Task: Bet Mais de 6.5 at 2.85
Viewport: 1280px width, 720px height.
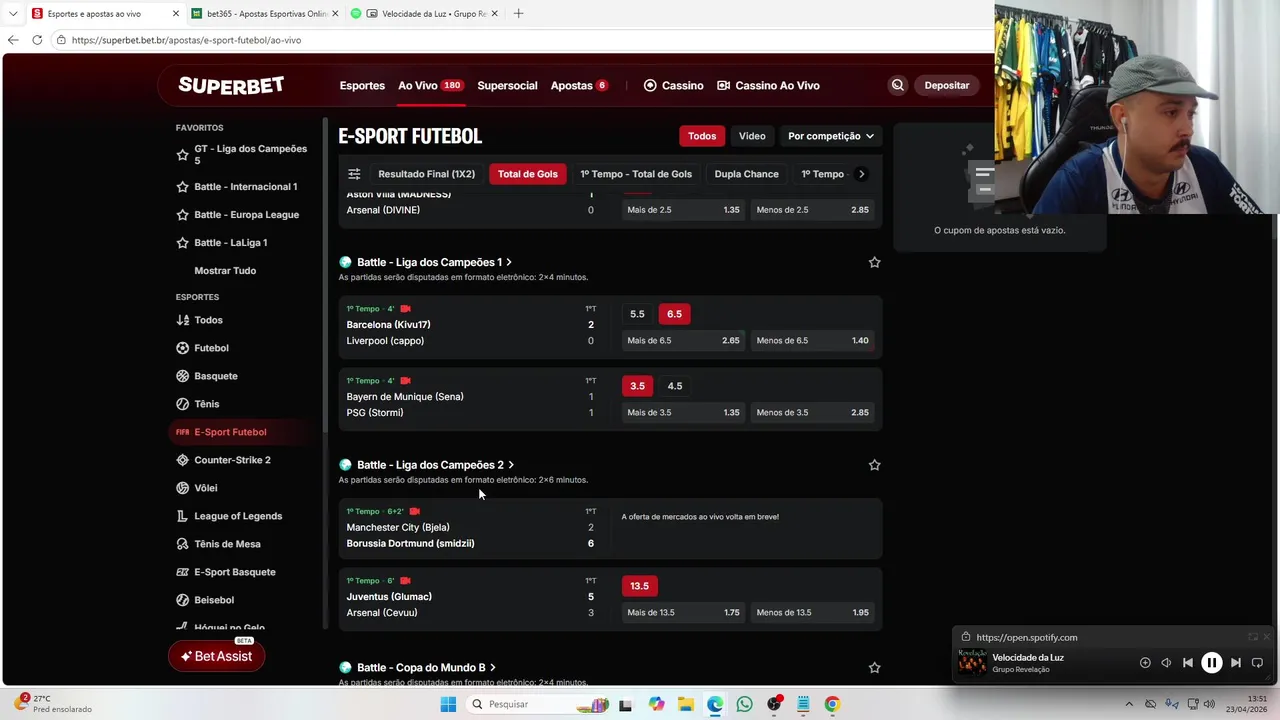Action: point(683,340)
